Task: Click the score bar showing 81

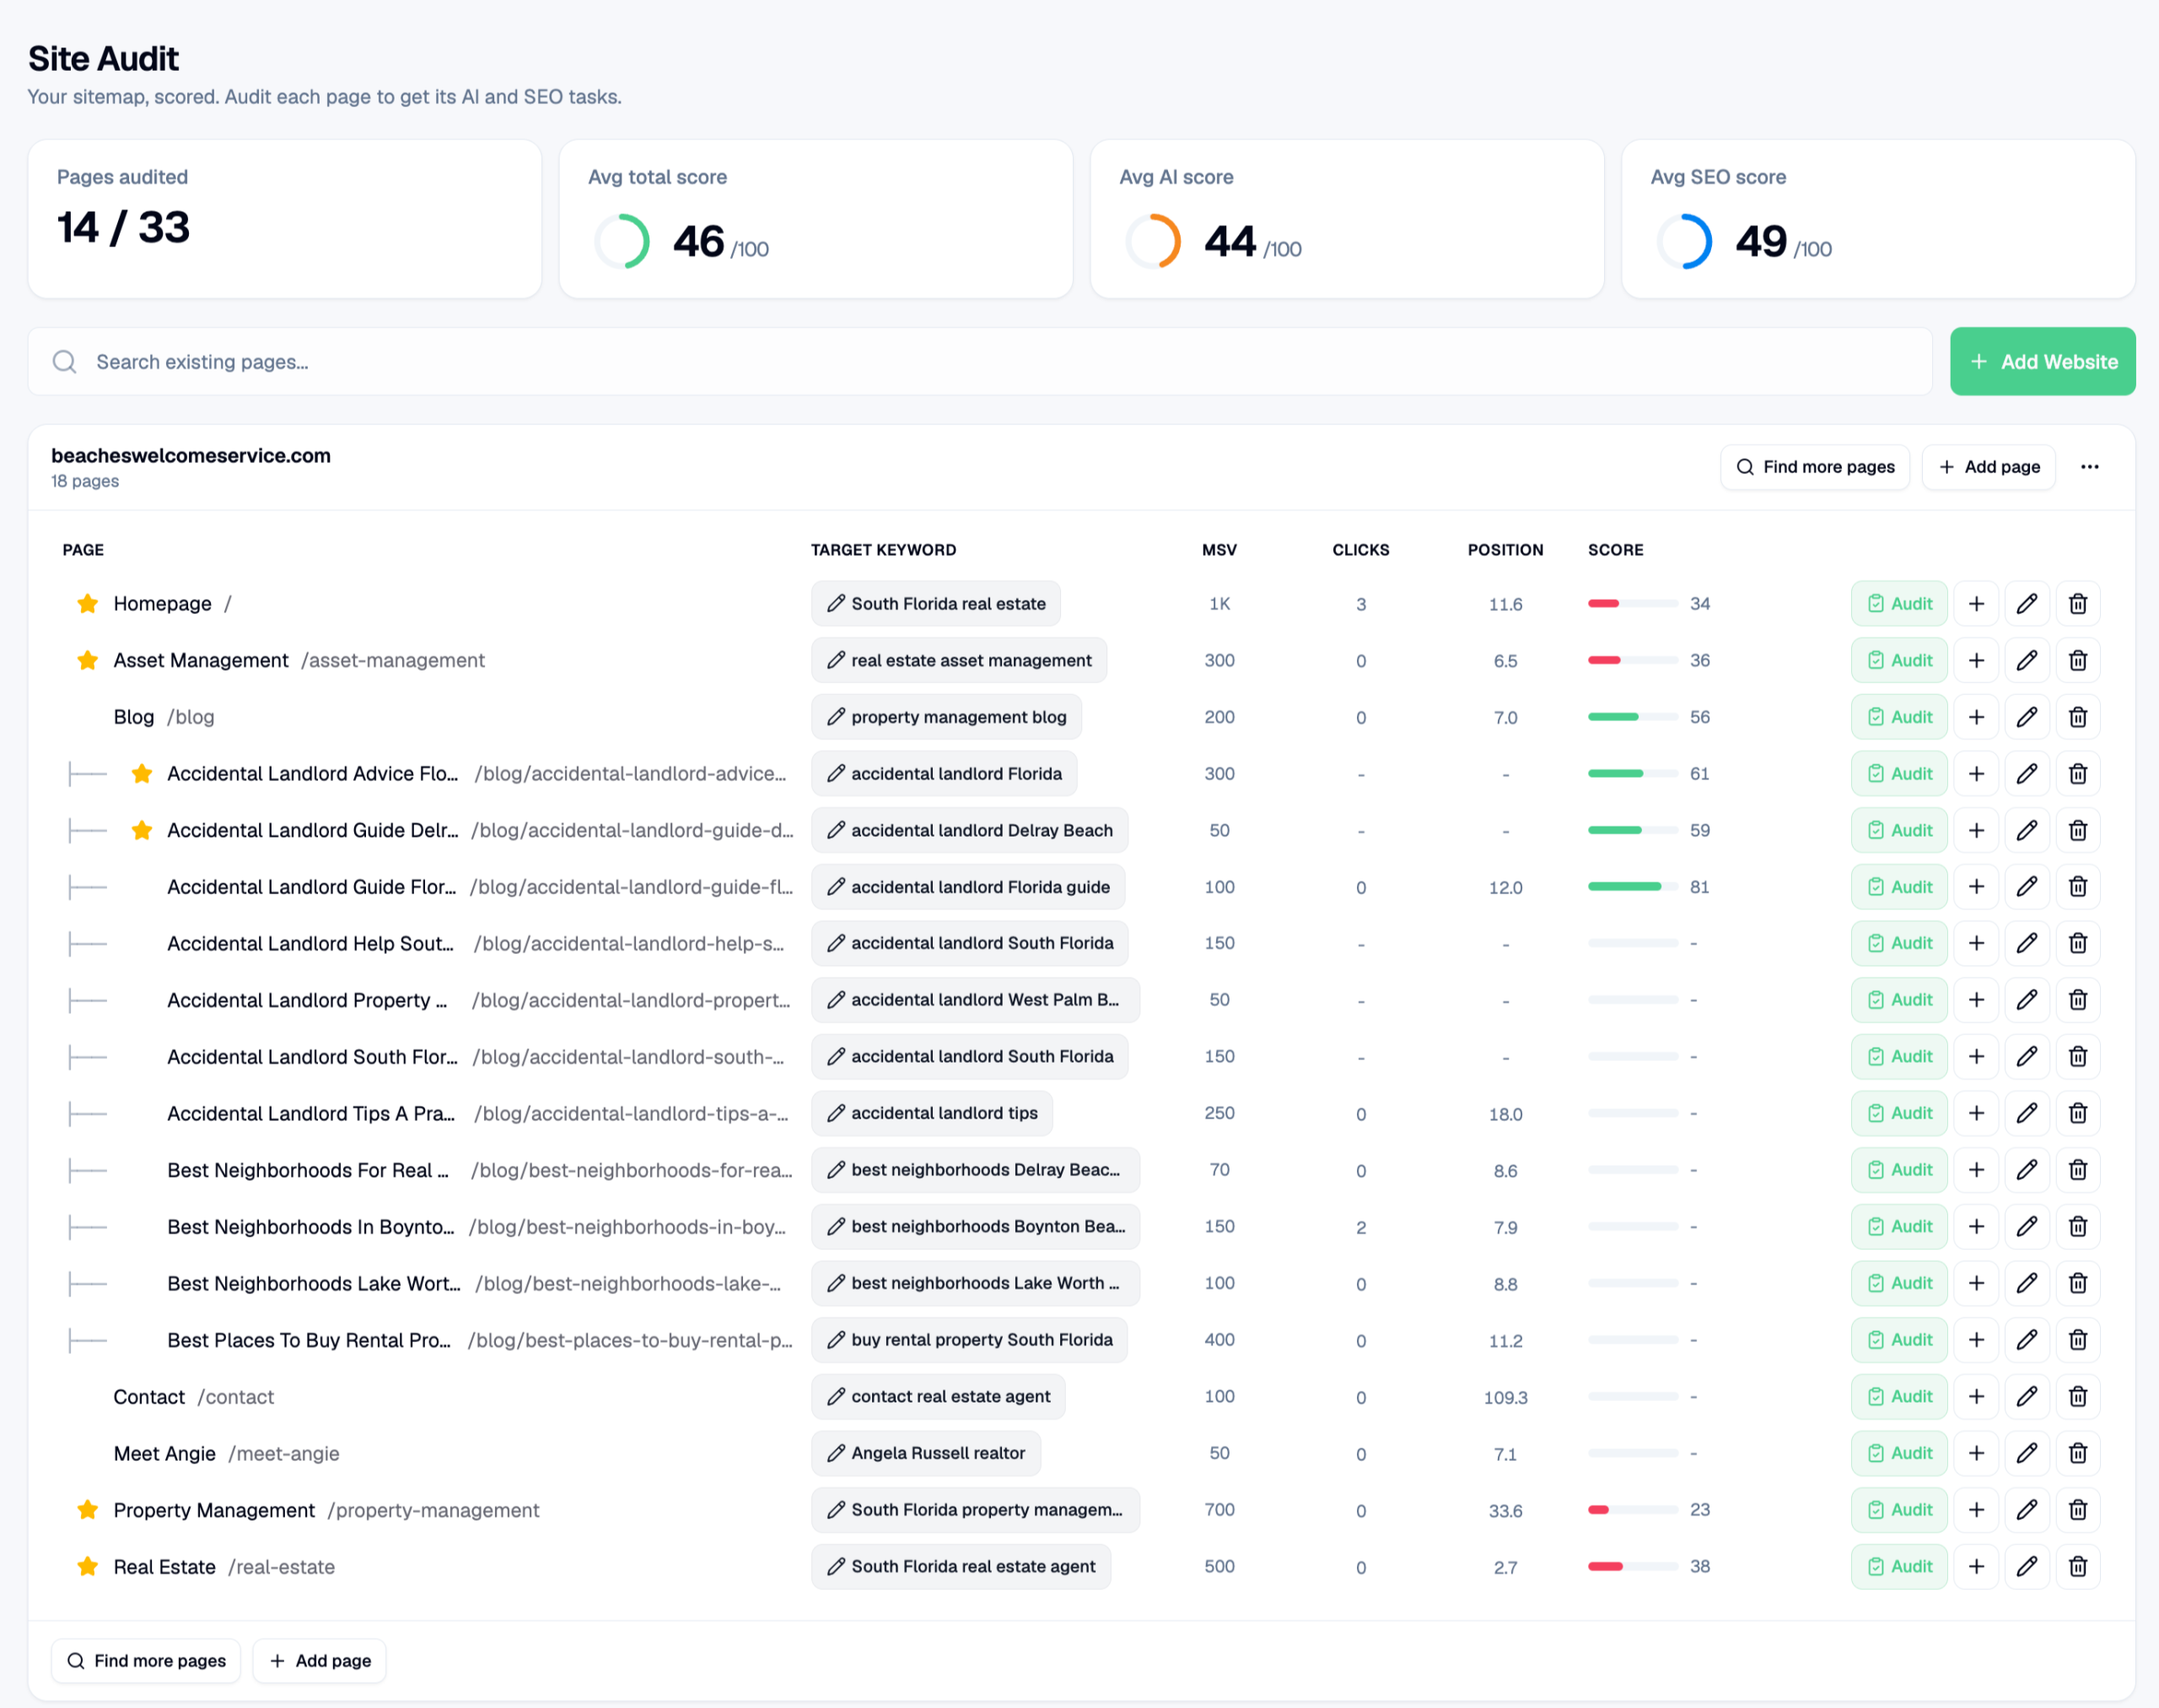Action: click(1631, 887)
